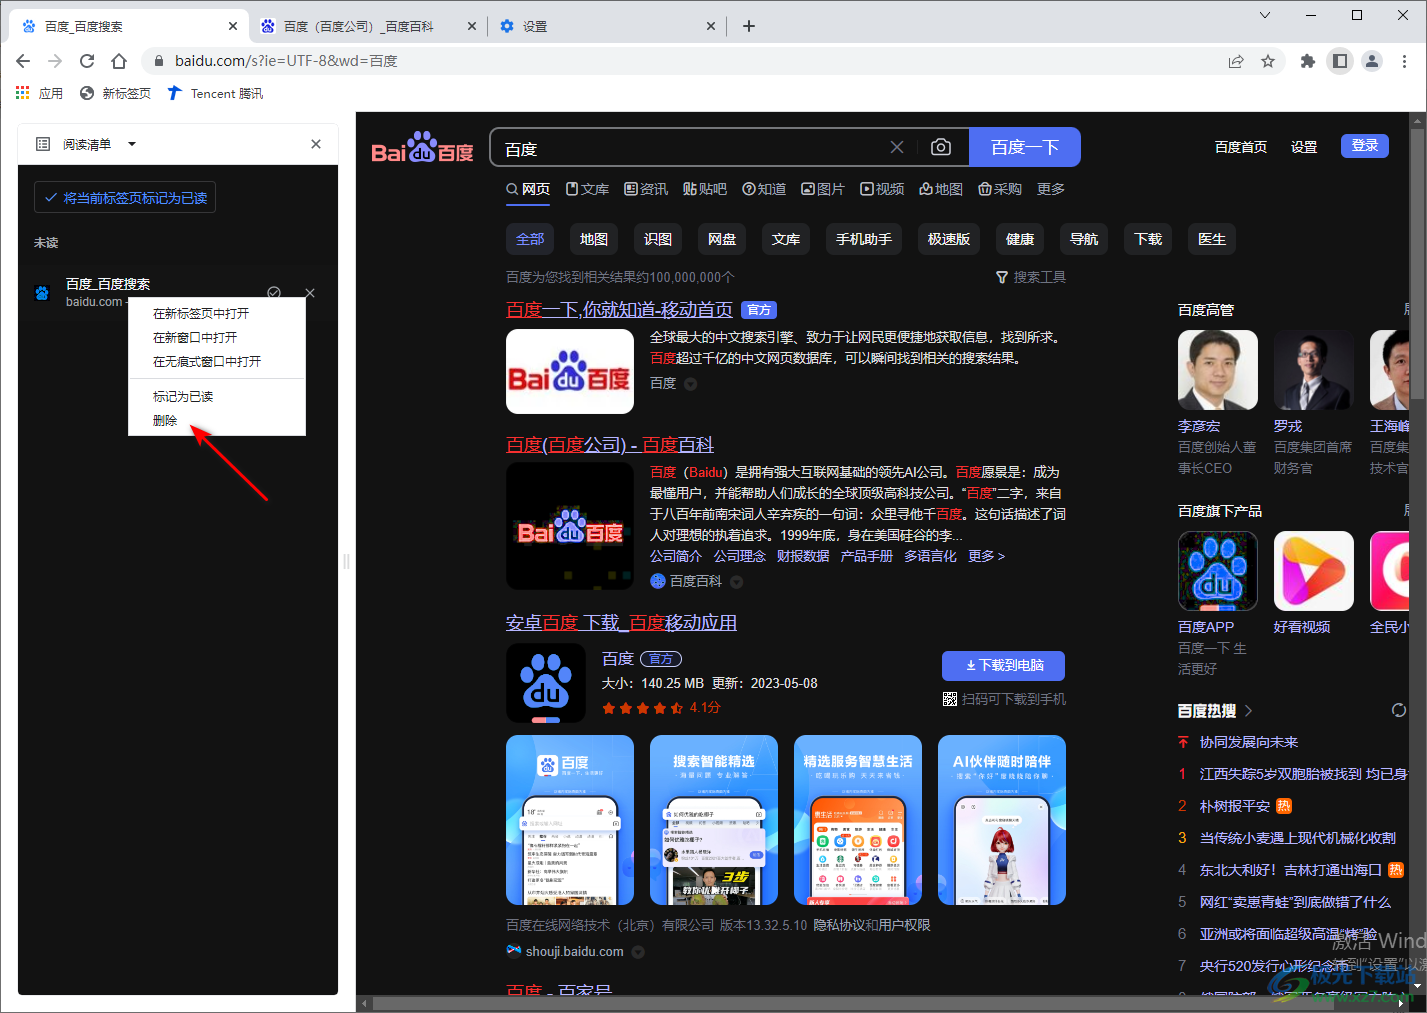1427x1013 pixels.
Task: Select the 贴吧 search category
Action: point(705,189)
